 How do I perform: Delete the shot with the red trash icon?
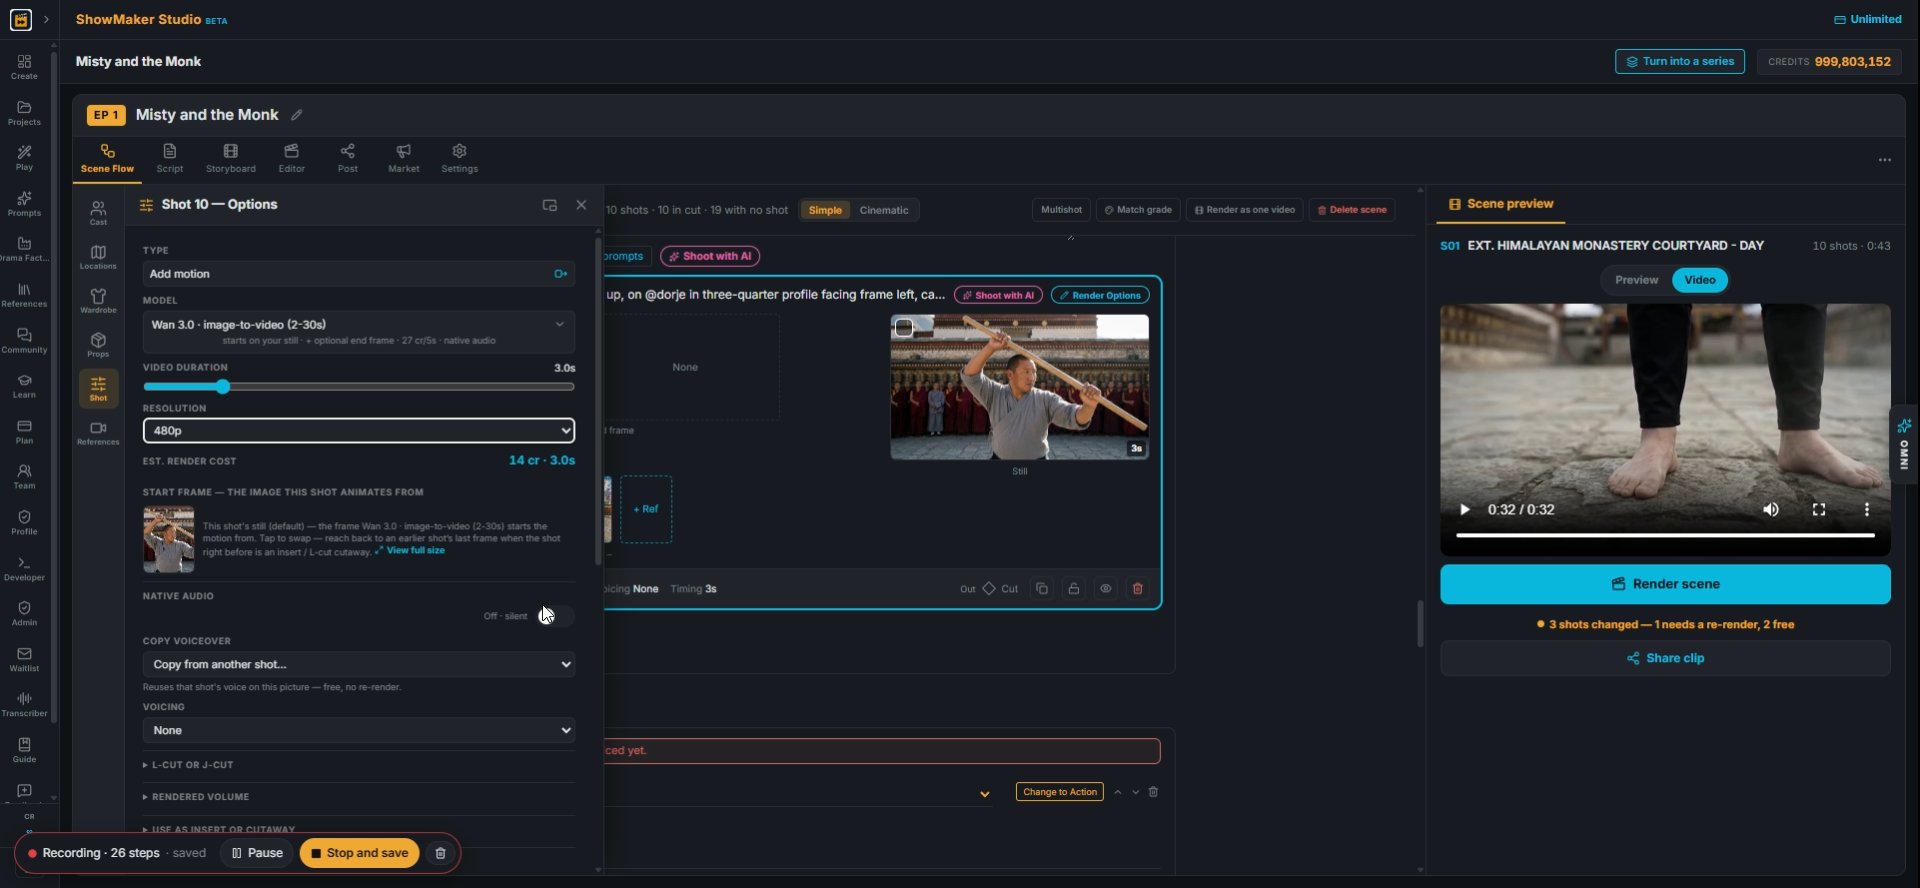tap(1137, 589)
